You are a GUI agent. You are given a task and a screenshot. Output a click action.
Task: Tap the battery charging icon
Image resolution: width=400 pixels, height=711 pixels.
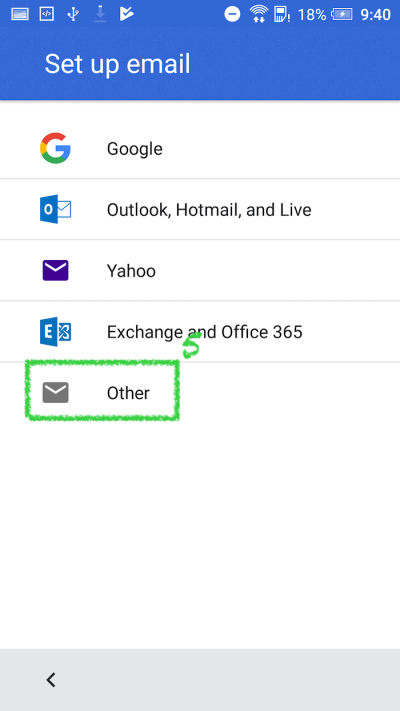pos(342,15)
